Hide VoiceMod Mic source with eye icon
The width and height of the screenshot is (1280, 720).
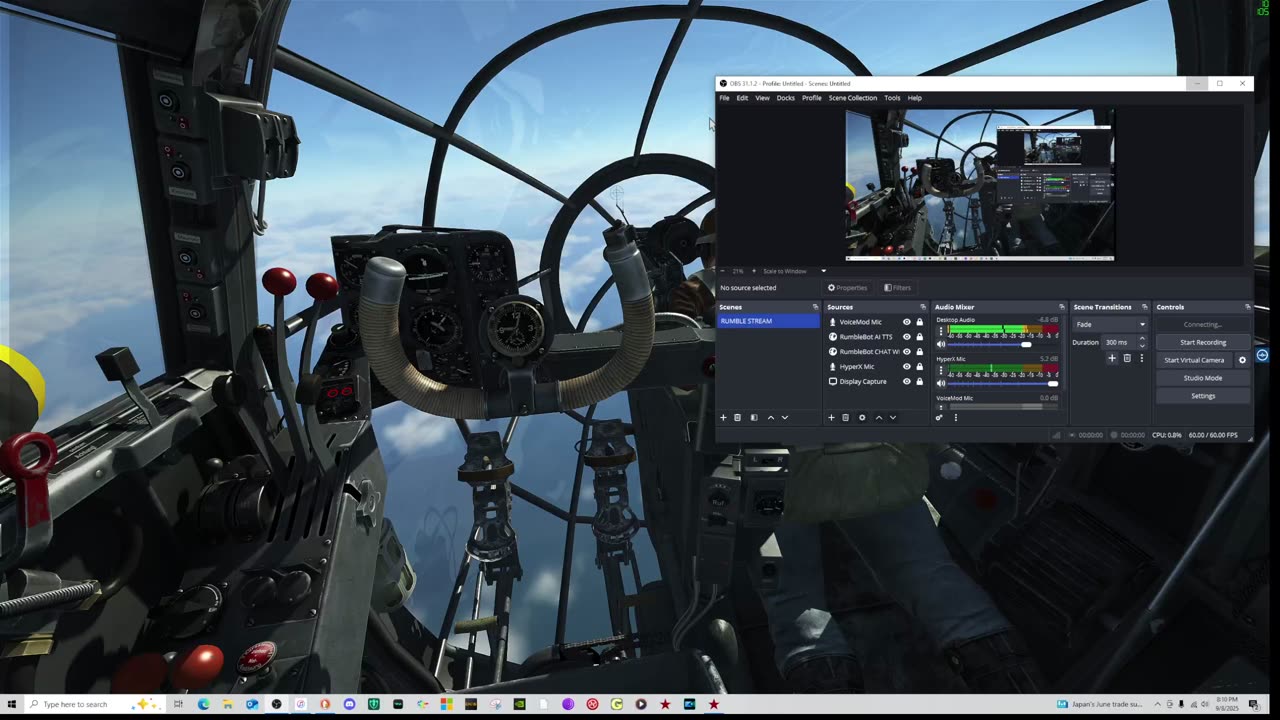coord(907,322)
